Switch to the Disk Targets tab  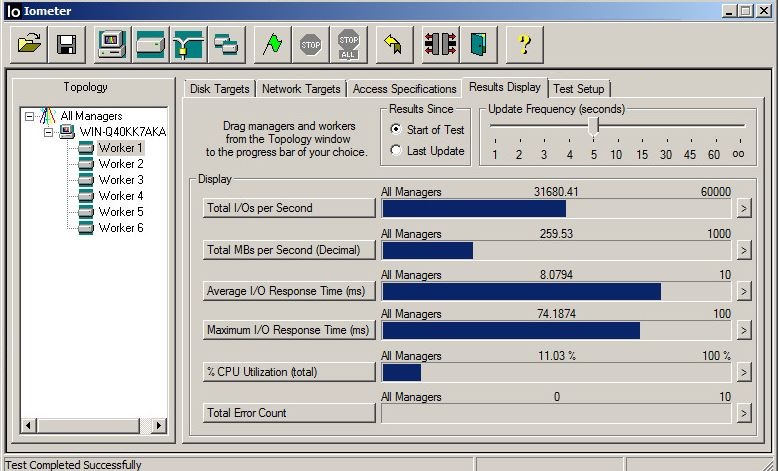[219, 89]
